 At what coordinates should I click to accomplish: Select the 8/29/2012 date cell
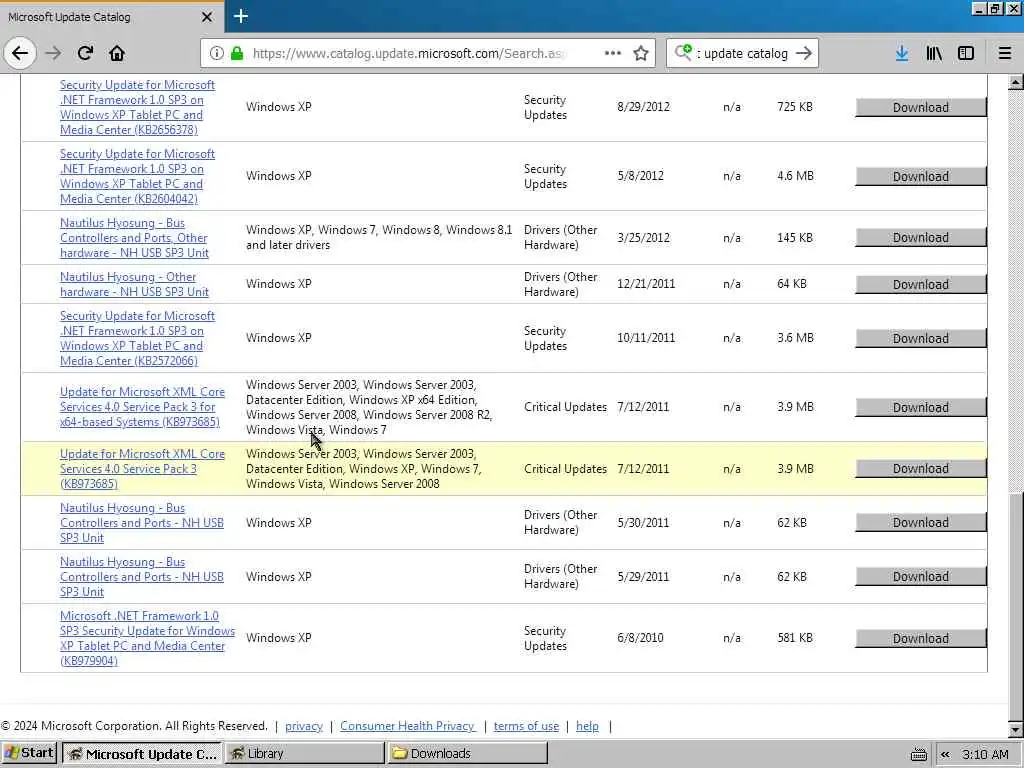pyautogui.click(x=643, y=107)
